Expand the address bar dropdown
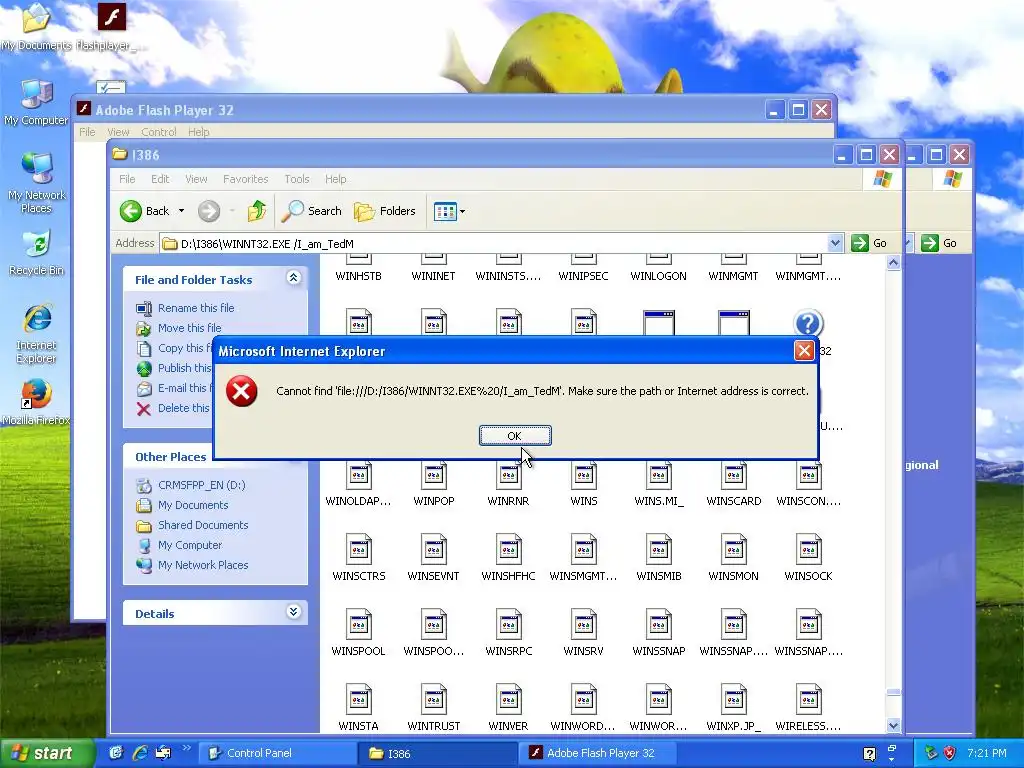 pyautogui.click(x=835, y=243)
